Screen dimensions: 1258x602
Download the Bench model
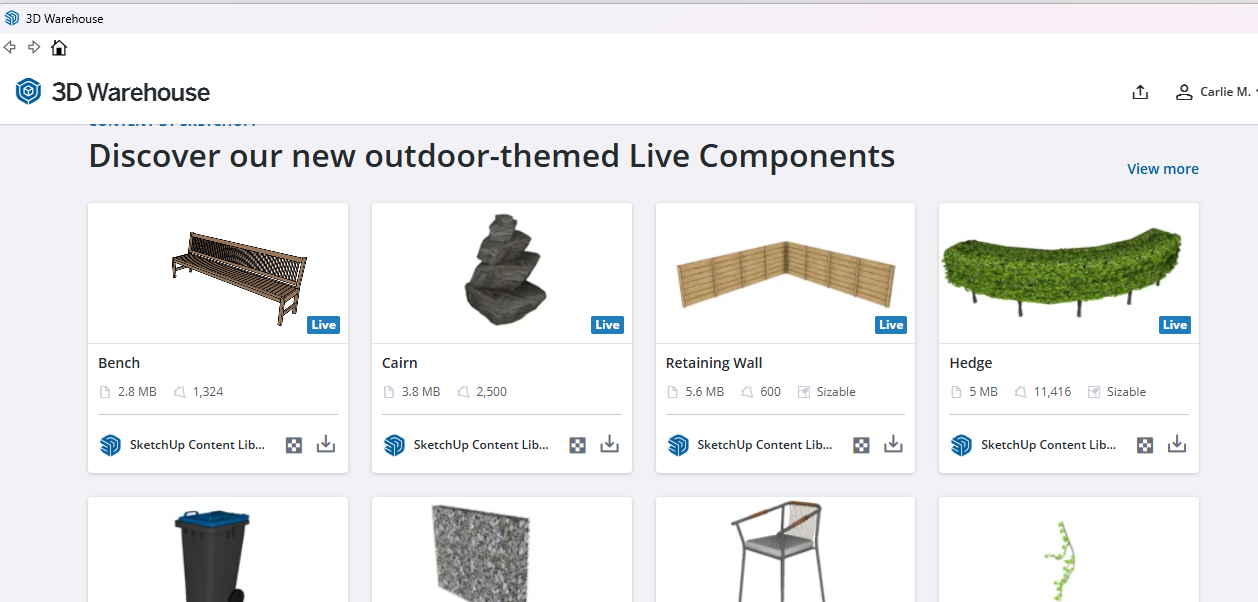click(x=326, y=445)
